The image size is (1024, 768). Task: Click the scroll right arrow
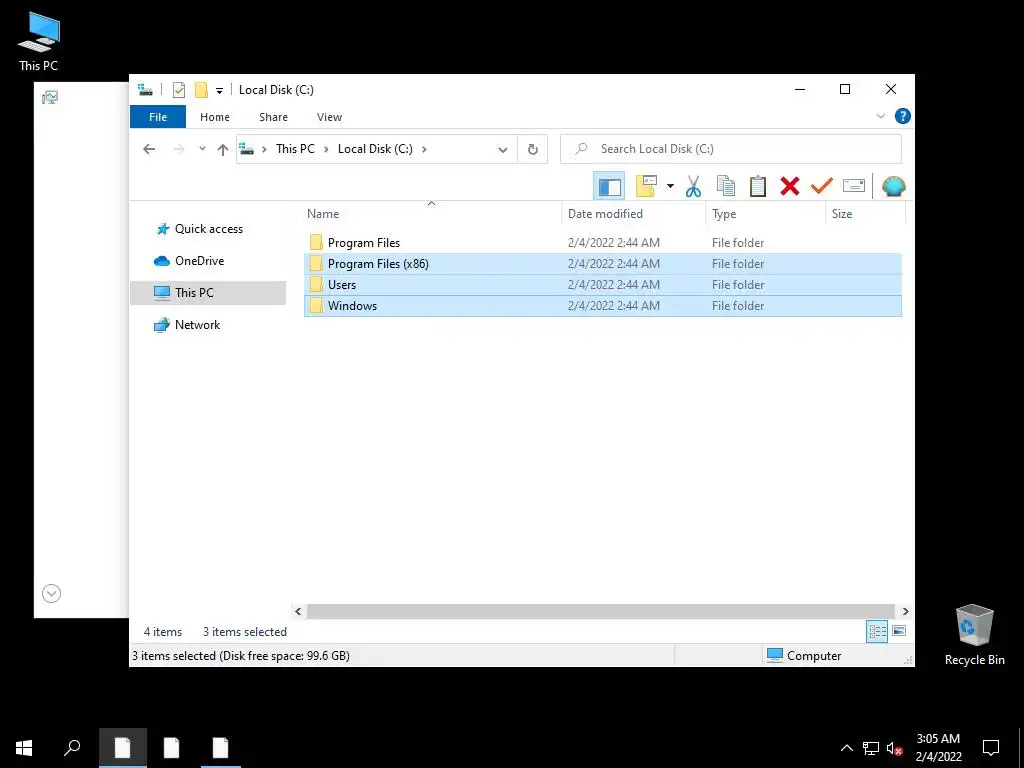click(x=905, y=611)
